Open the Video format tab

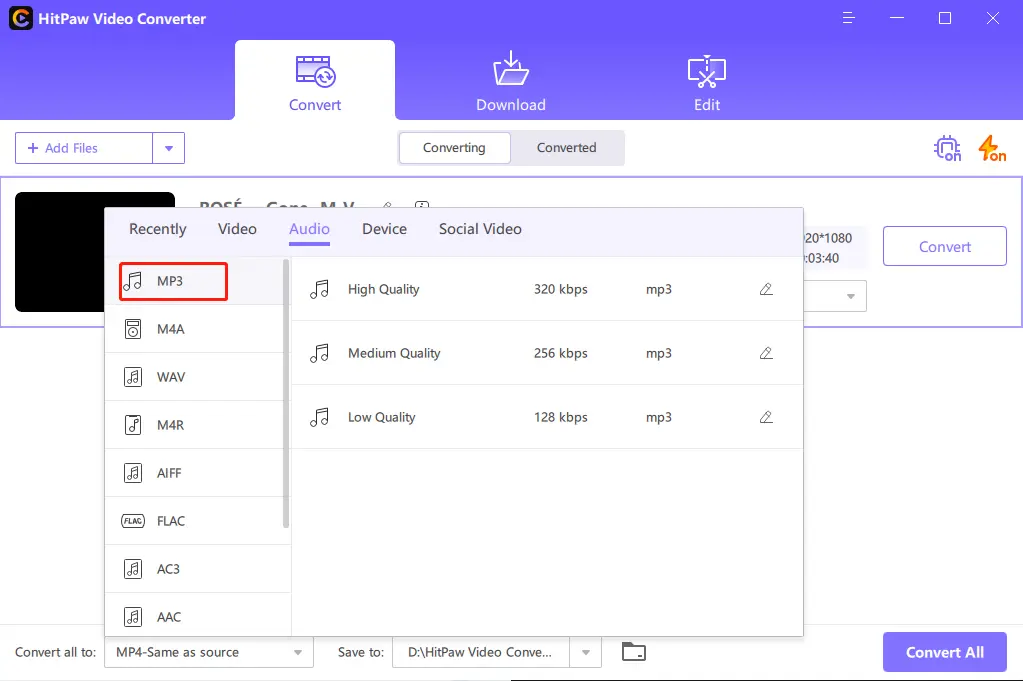click(237, 229)
